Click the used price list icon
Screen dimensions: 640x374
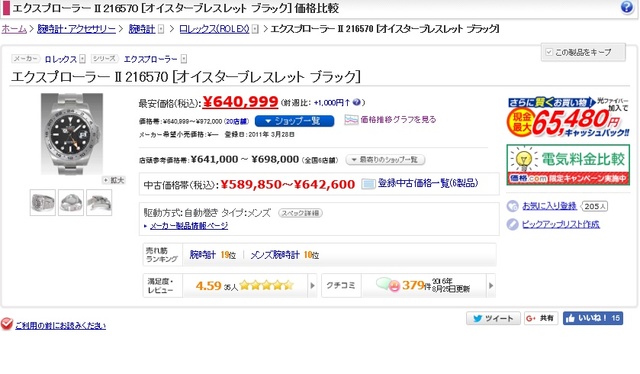[x=368, y=184]
